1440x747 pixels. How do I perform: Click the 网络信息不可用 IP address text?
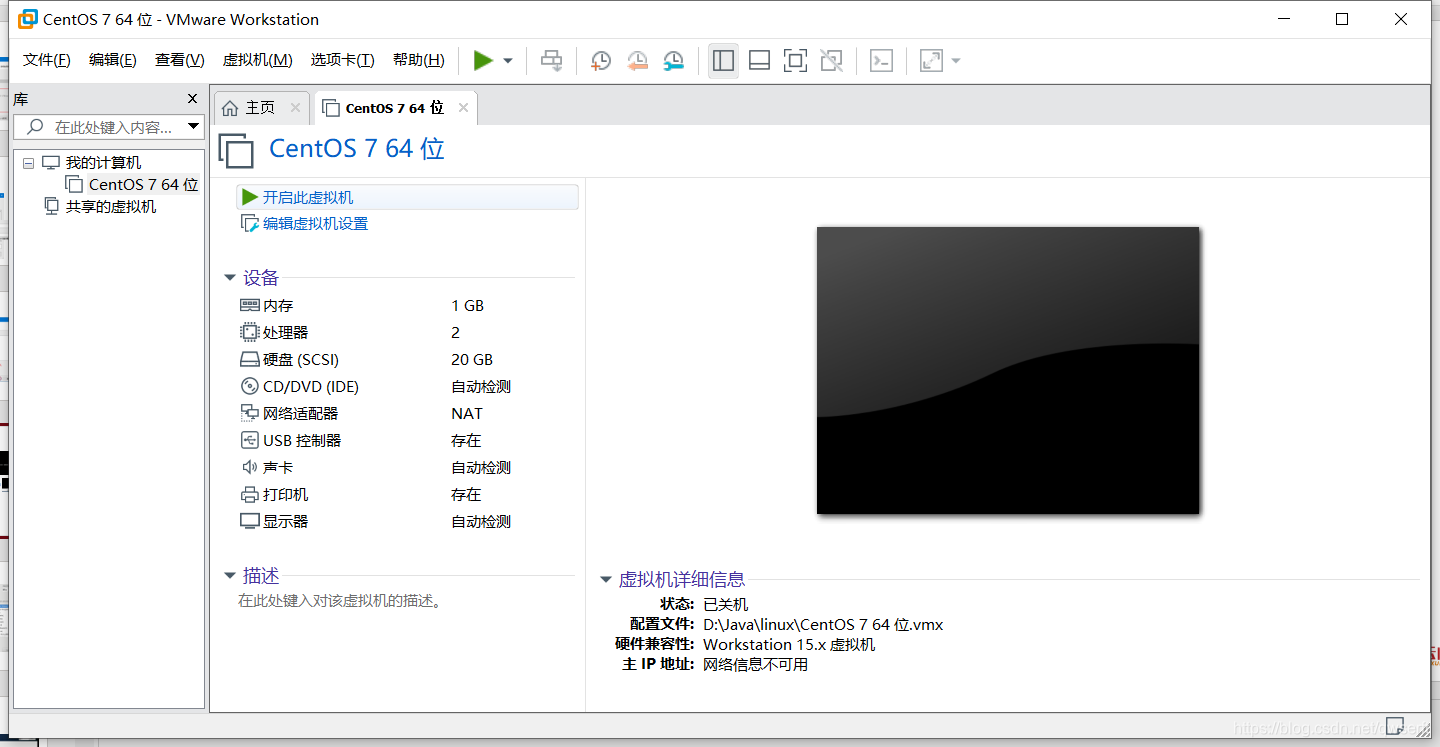(x=756, y=665)
